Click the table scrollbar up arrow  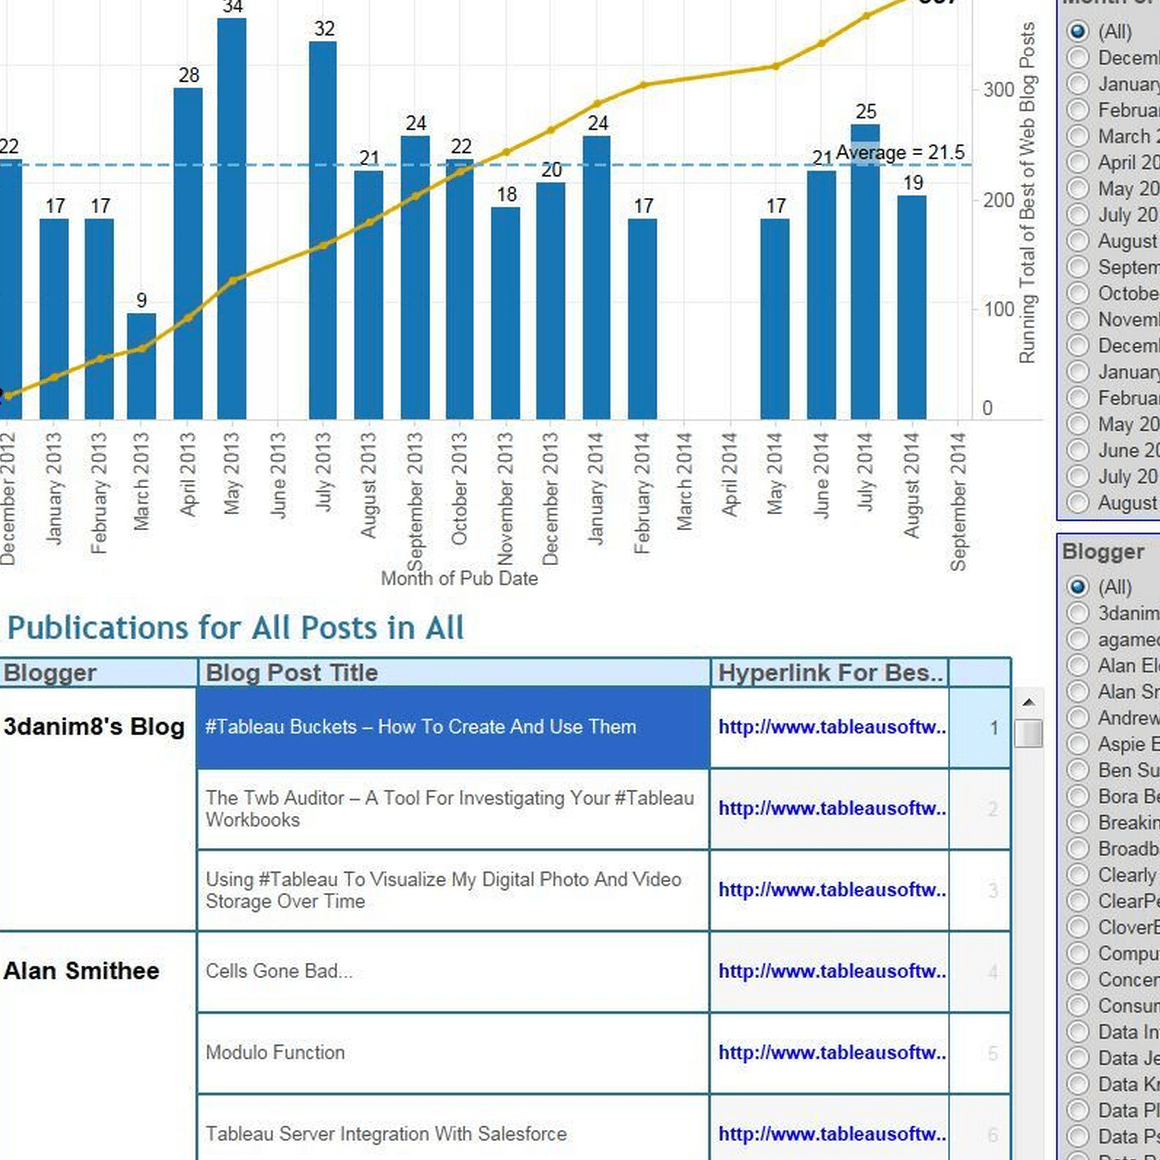1028,703
